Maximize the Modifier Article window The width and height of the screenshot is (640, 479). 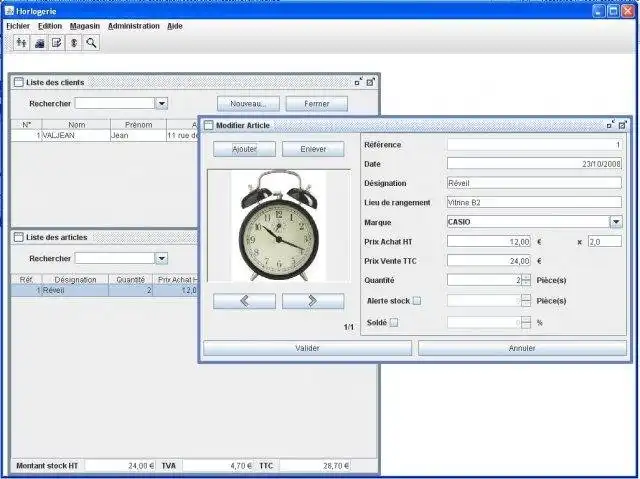(622, 125)
